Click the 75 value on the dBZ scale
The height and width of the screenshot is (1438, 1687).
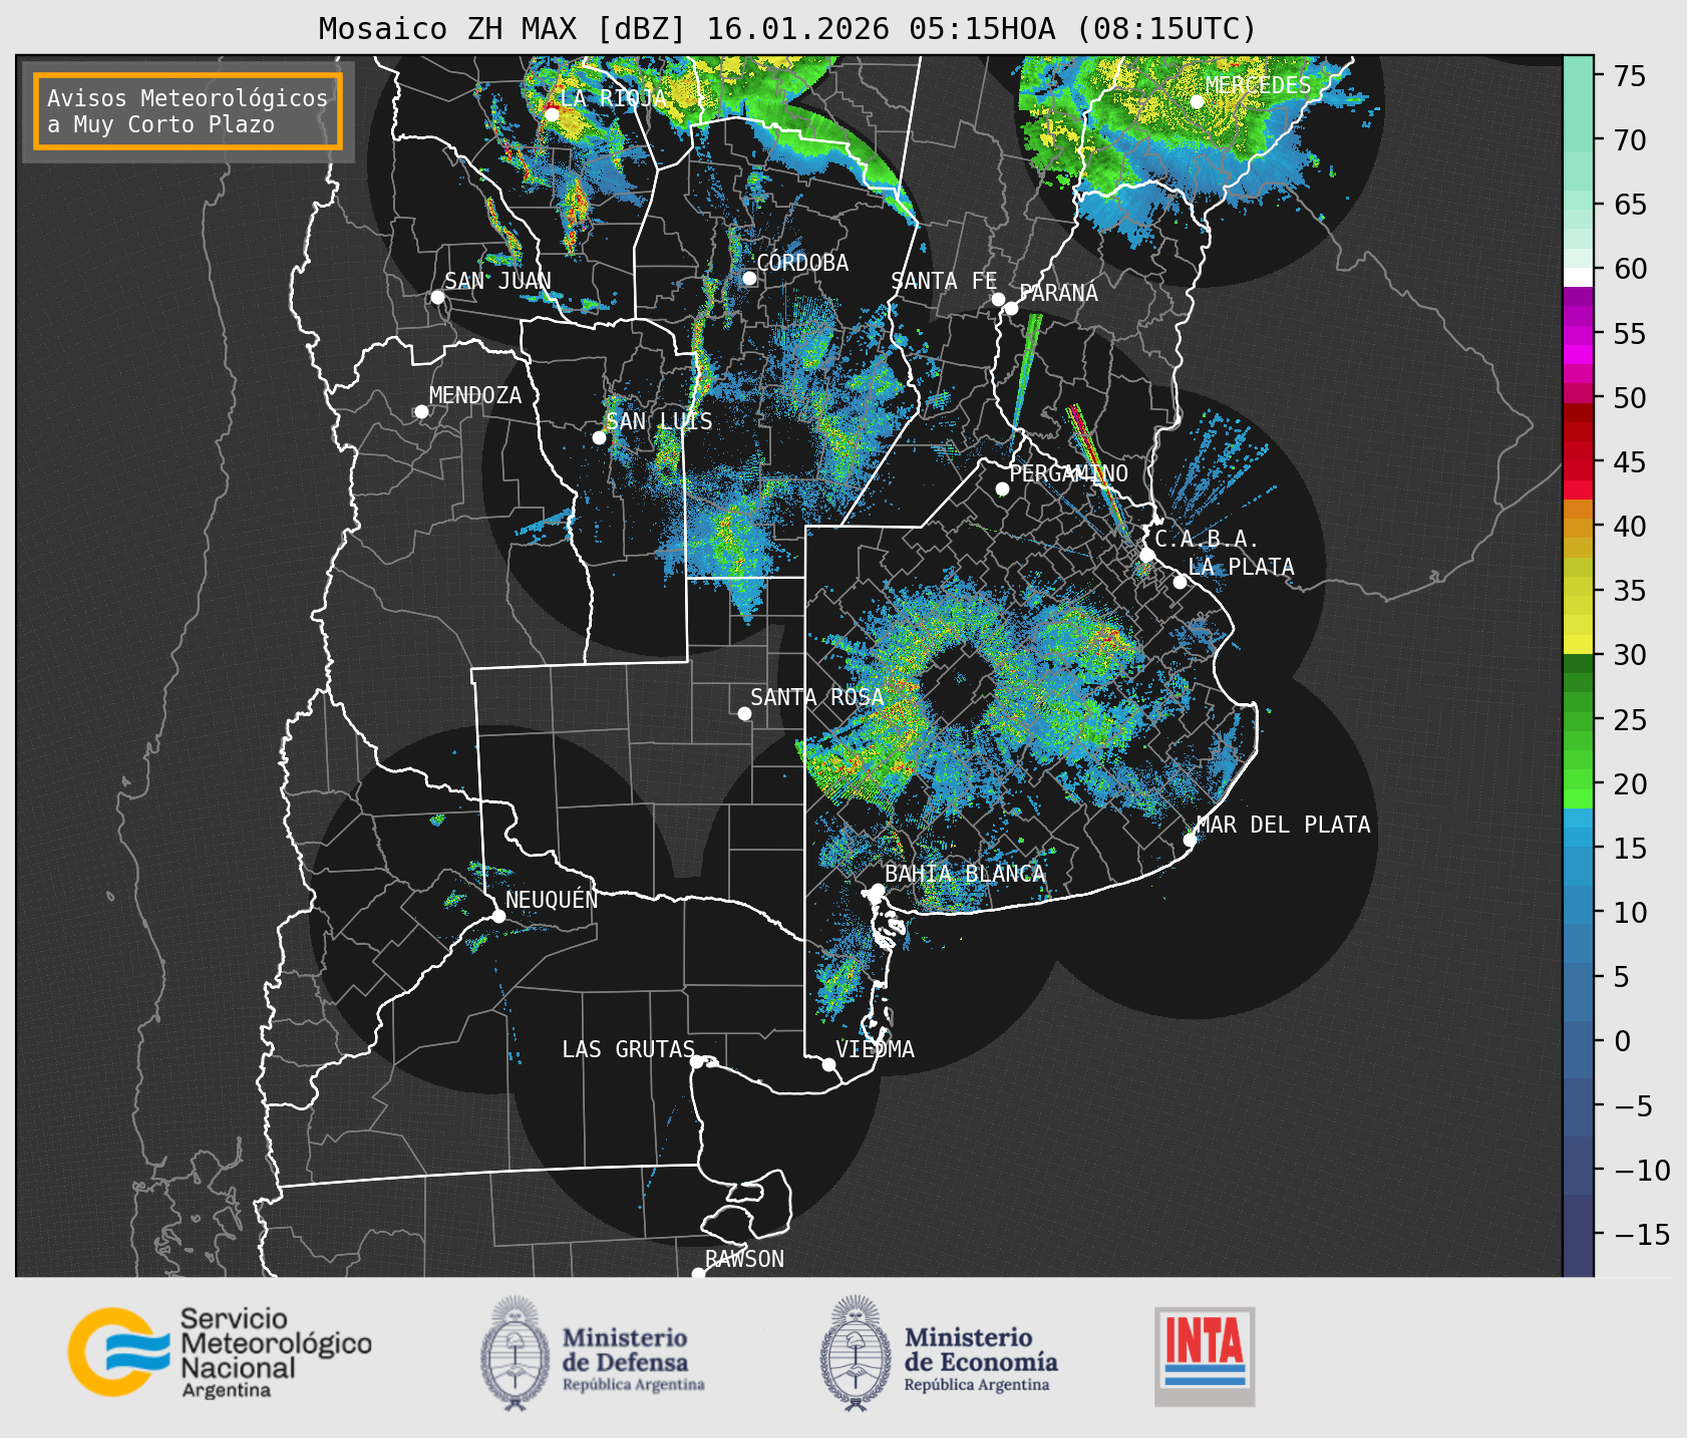(1630, 76)
